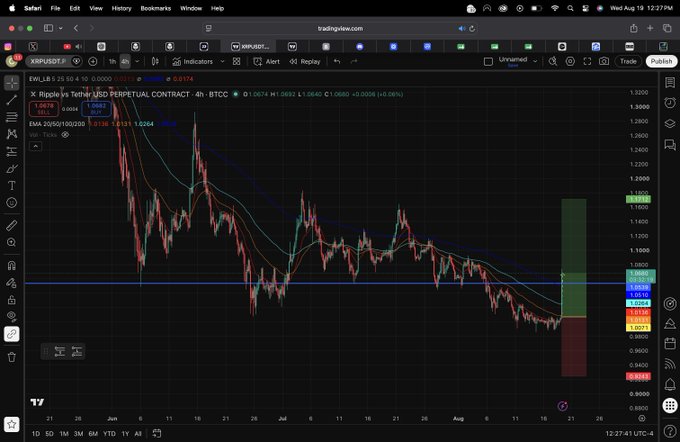Image resolution: width=680 pixels, height=442 pixels.
Task: Open the calendar panel on right sidebar
Action: 670,344
